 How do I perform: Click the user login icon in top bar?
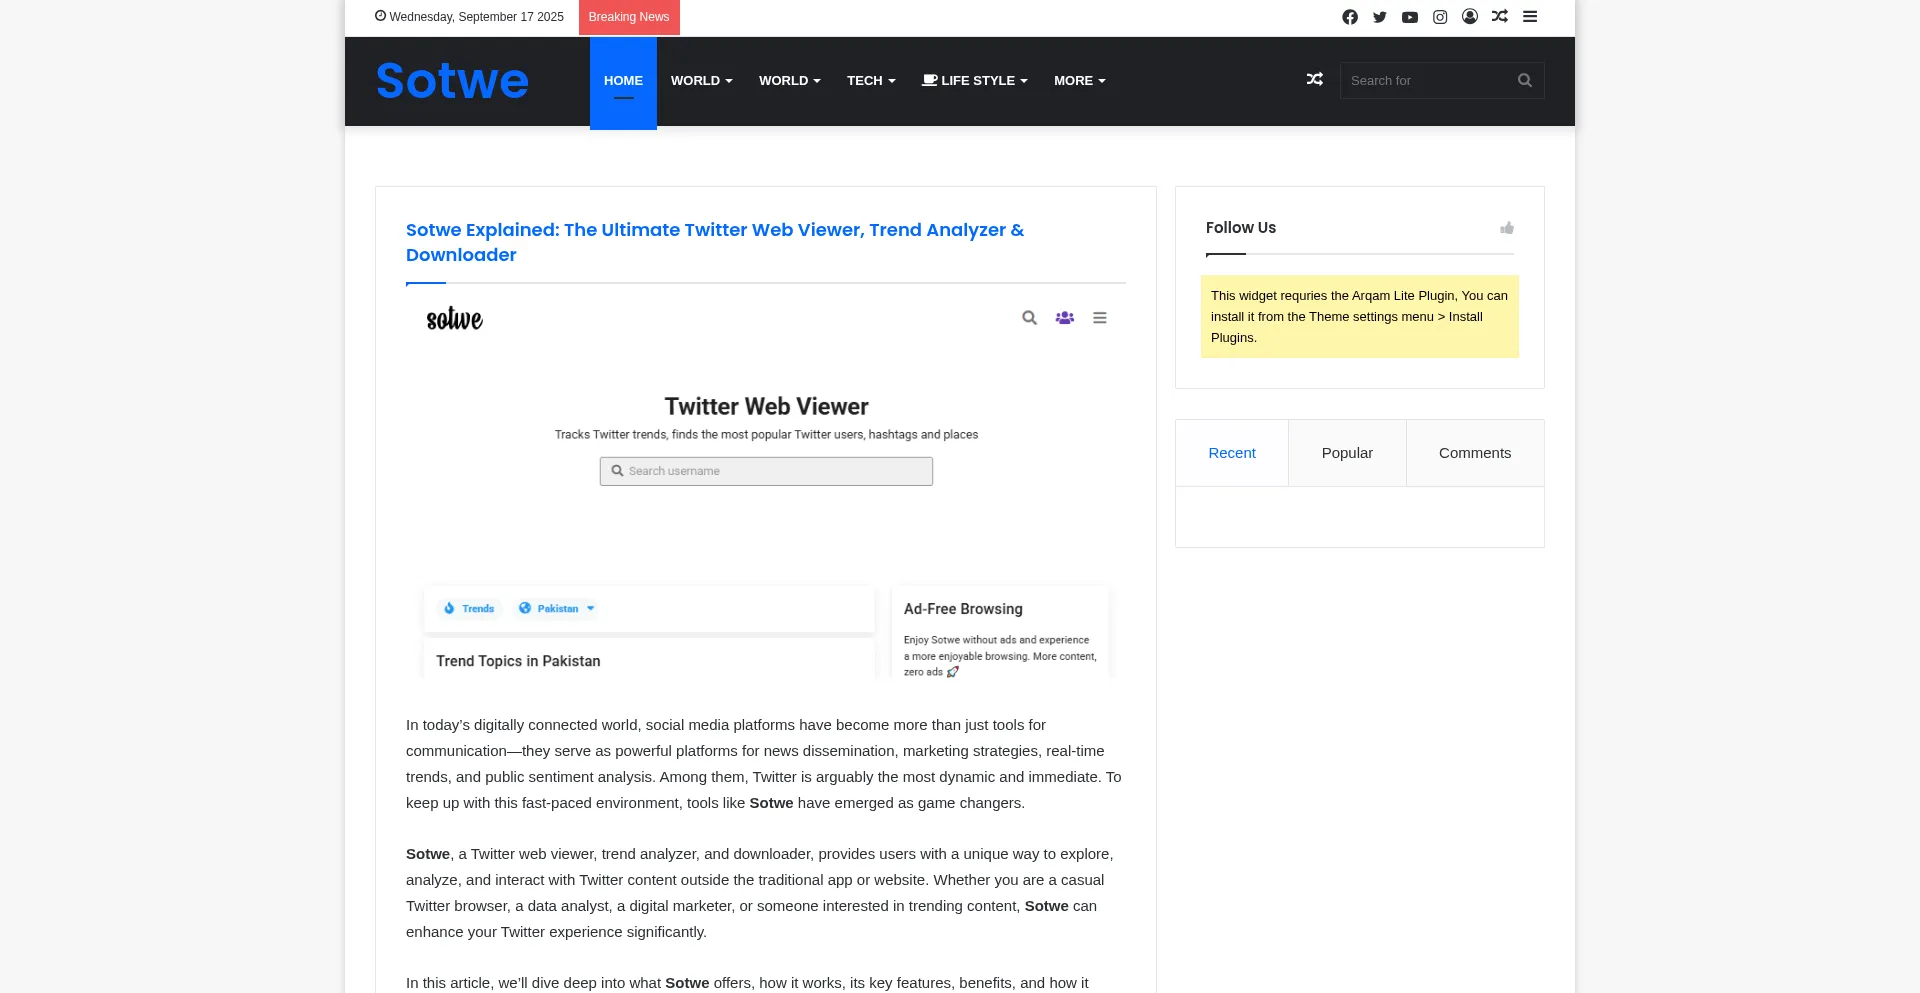click(x=1470, y=16)
